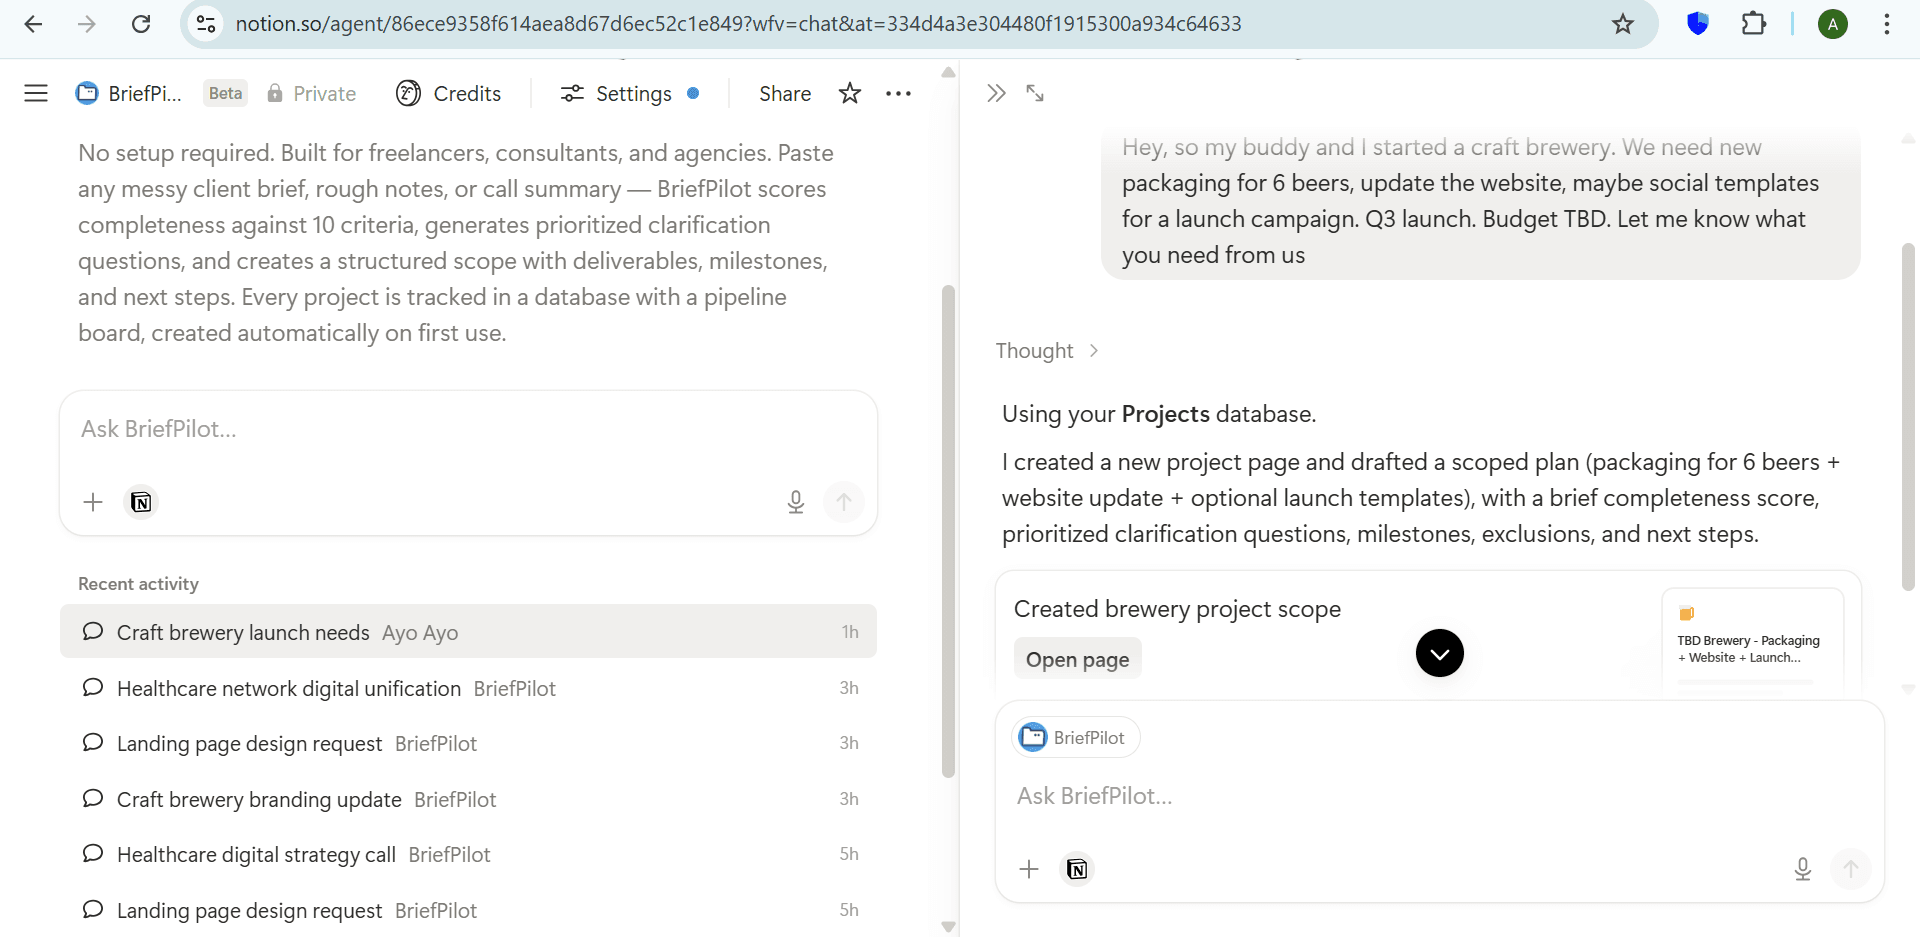Expand the Thought section
The image size is (1920, 937).
tap(1046, 351)
